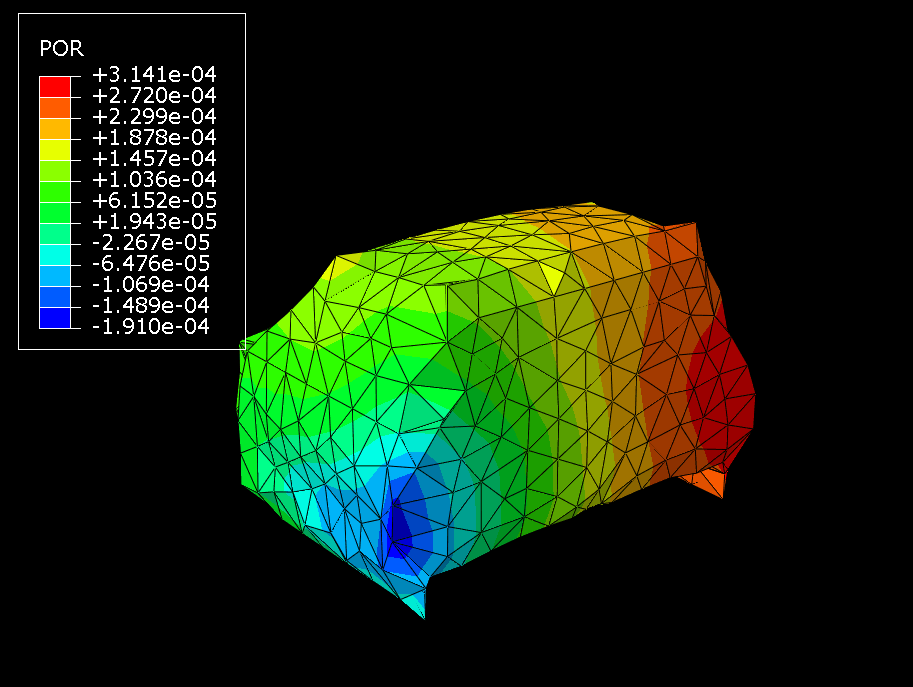Click the -1.069e-04 legend value
This screenshot has height=687, width=913.
(154, 285)
